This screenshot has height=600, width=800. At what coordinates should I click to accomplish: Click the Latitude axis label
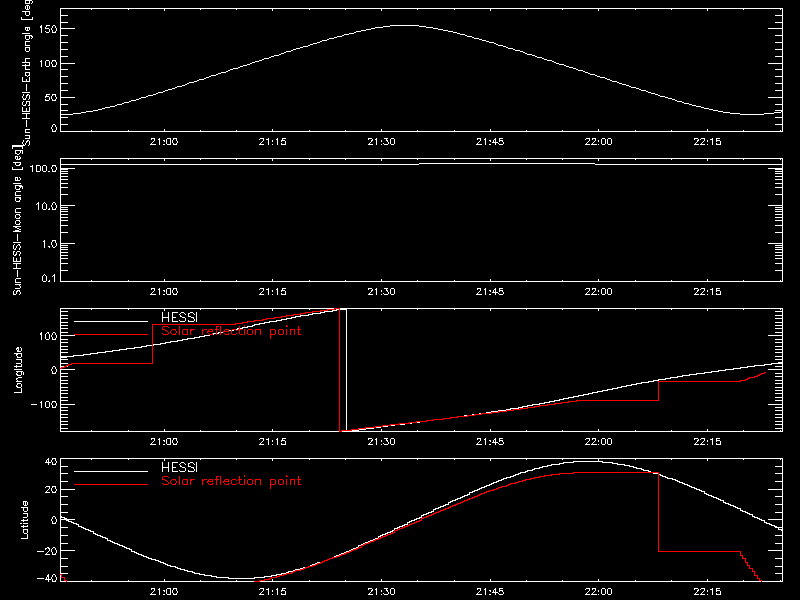point(24,520)
